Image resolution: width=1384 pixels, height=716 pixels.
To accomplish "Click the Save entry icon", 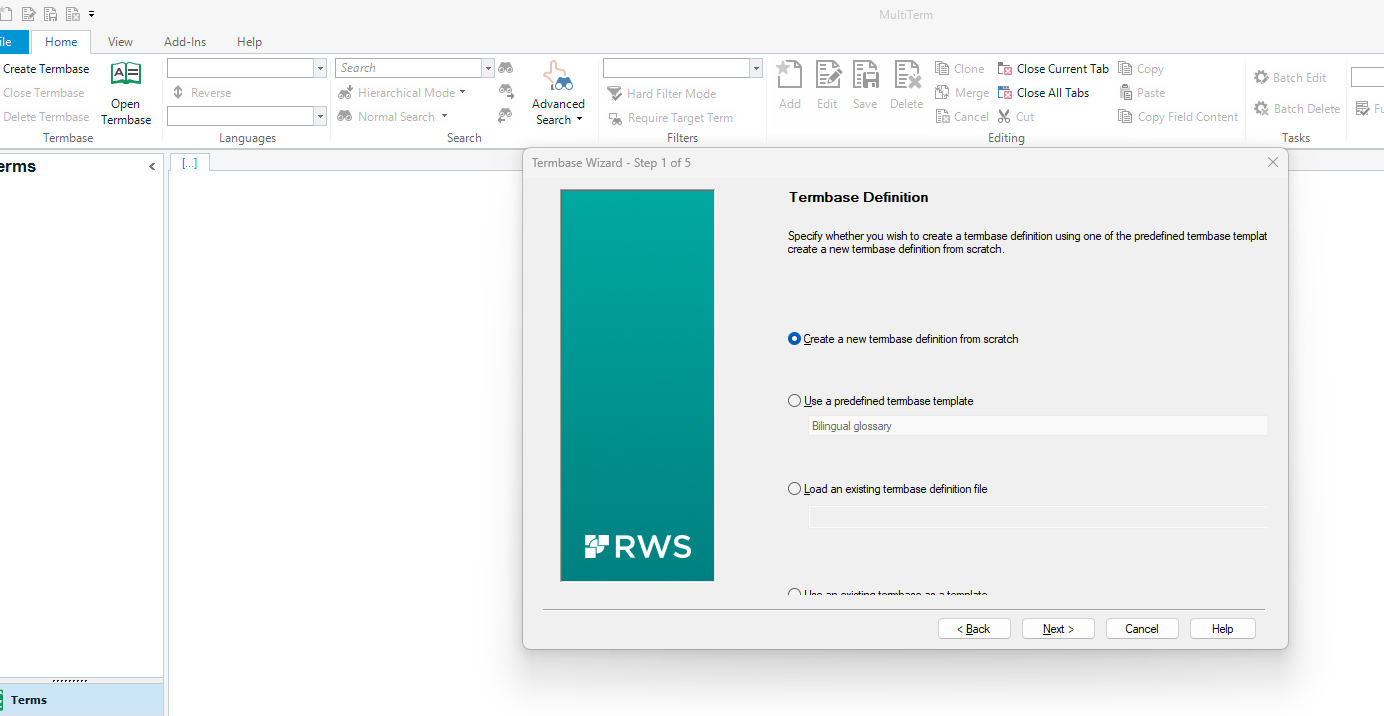I will tap(865, 75).
